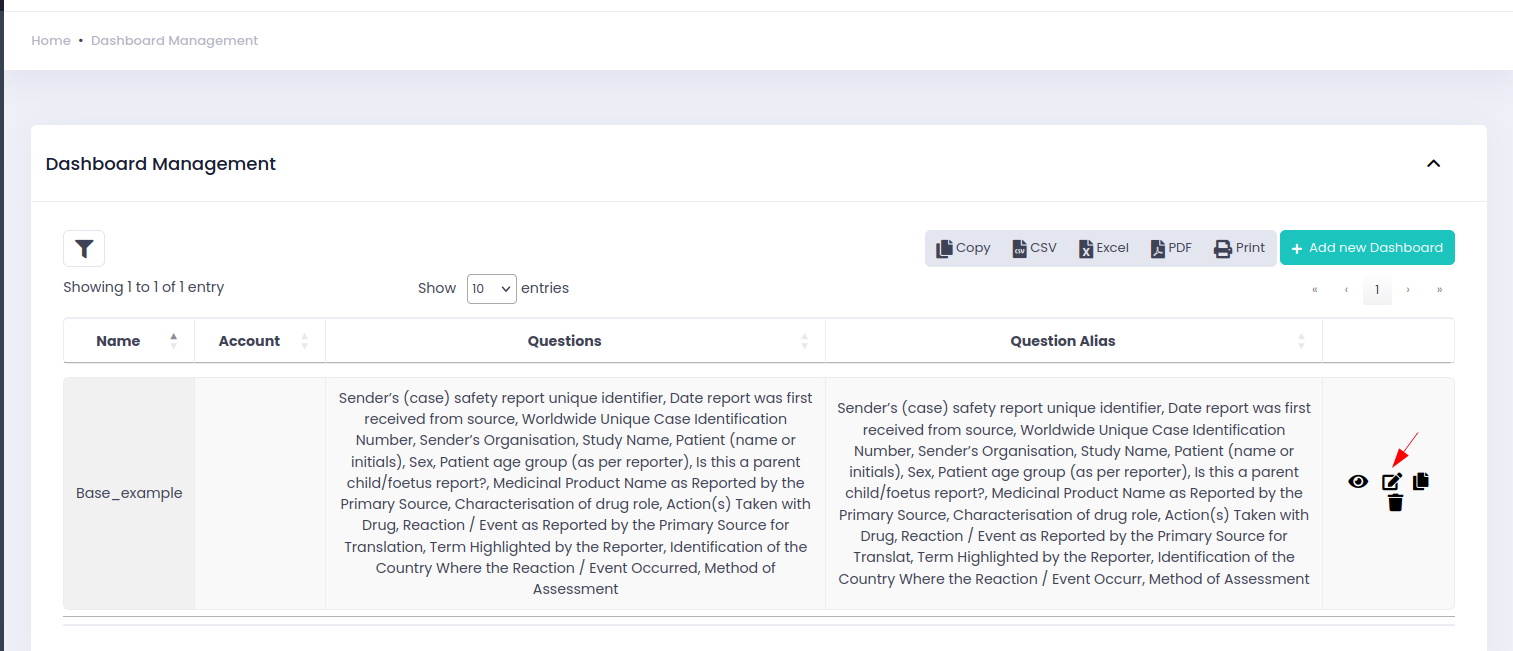The image size is (1513, 651).
Task: Open the show entries dropdown
Action: (x=491, y=289)
